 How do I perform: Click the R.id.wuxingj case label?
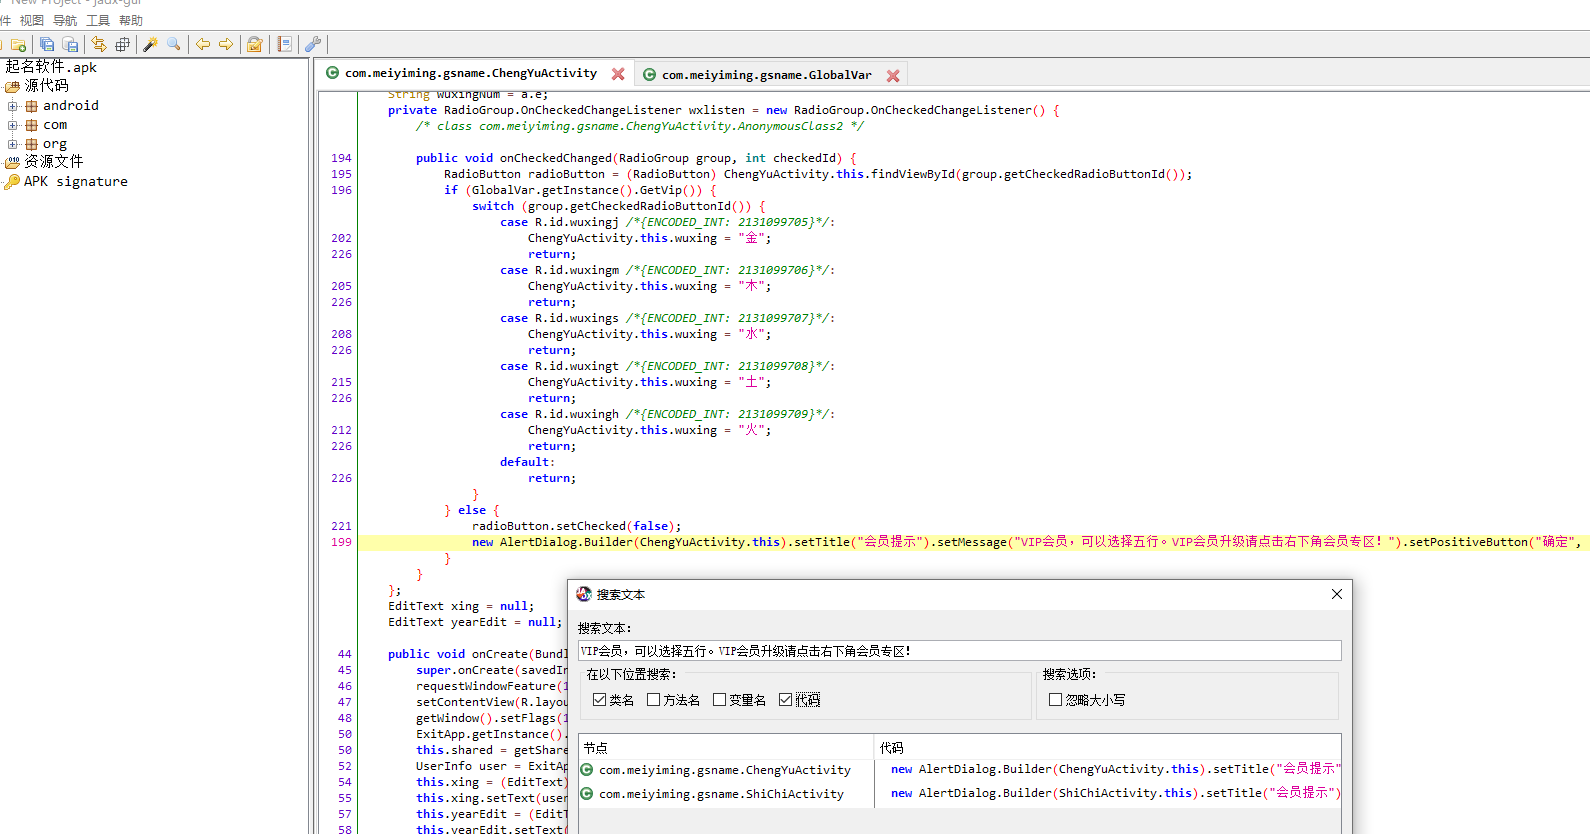tap(576, 222)
